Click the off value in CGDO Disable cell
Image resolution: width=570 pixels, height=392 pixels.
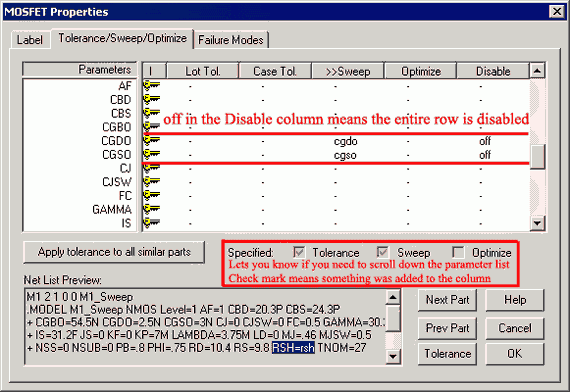tap(485, 141)
